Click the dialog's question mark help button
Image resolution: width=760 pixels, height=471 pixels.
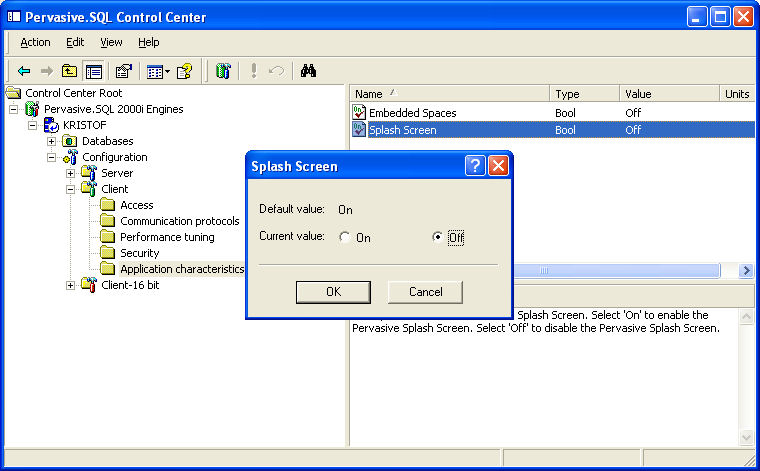475,166
